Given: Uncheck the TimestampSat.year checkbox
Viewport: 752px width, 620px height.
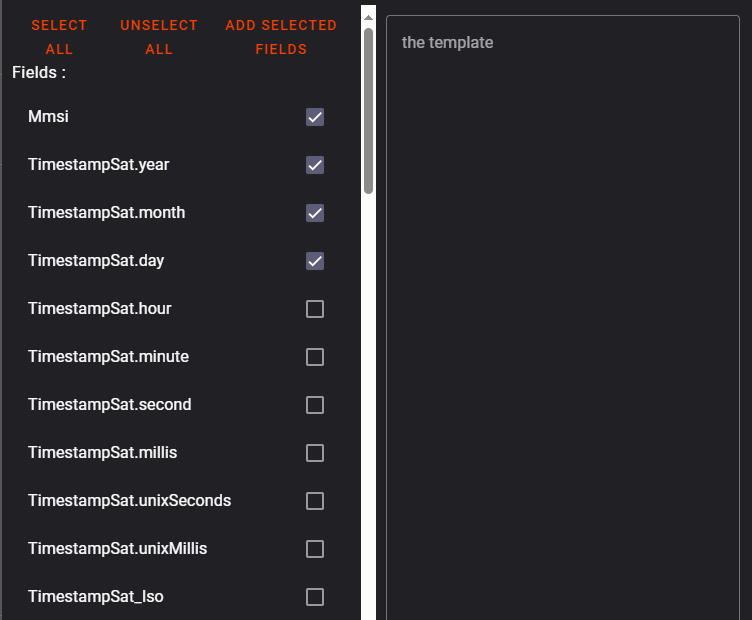Looking at the screenshot, I should point(315,165).
